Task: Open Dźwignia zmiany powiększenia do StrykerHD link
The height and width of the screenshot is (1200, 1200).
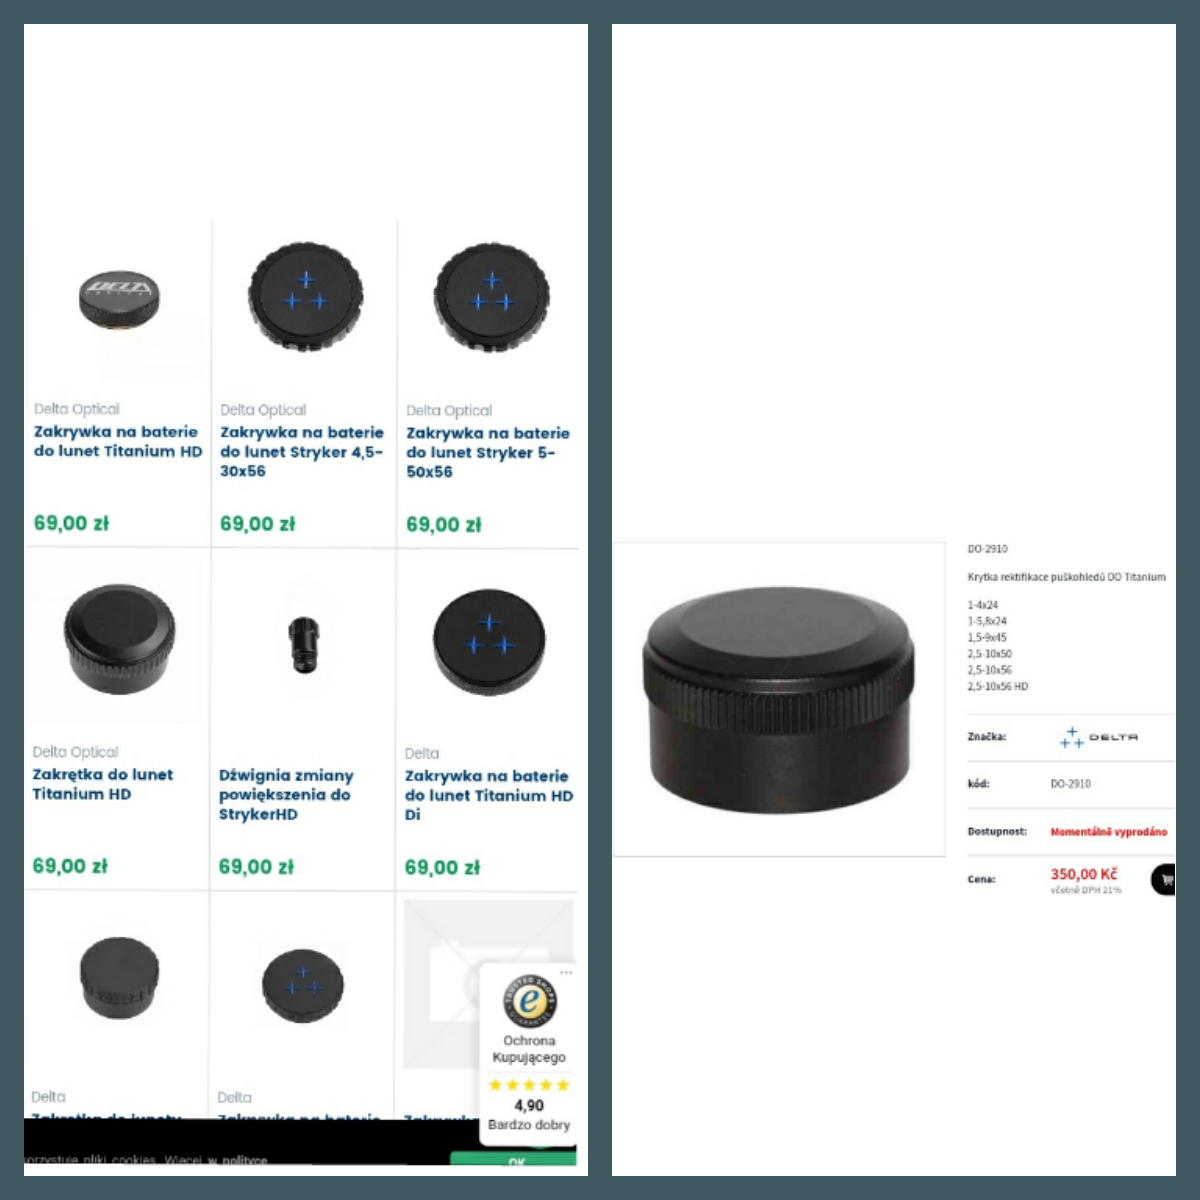Action: click(x=286, y=795)
